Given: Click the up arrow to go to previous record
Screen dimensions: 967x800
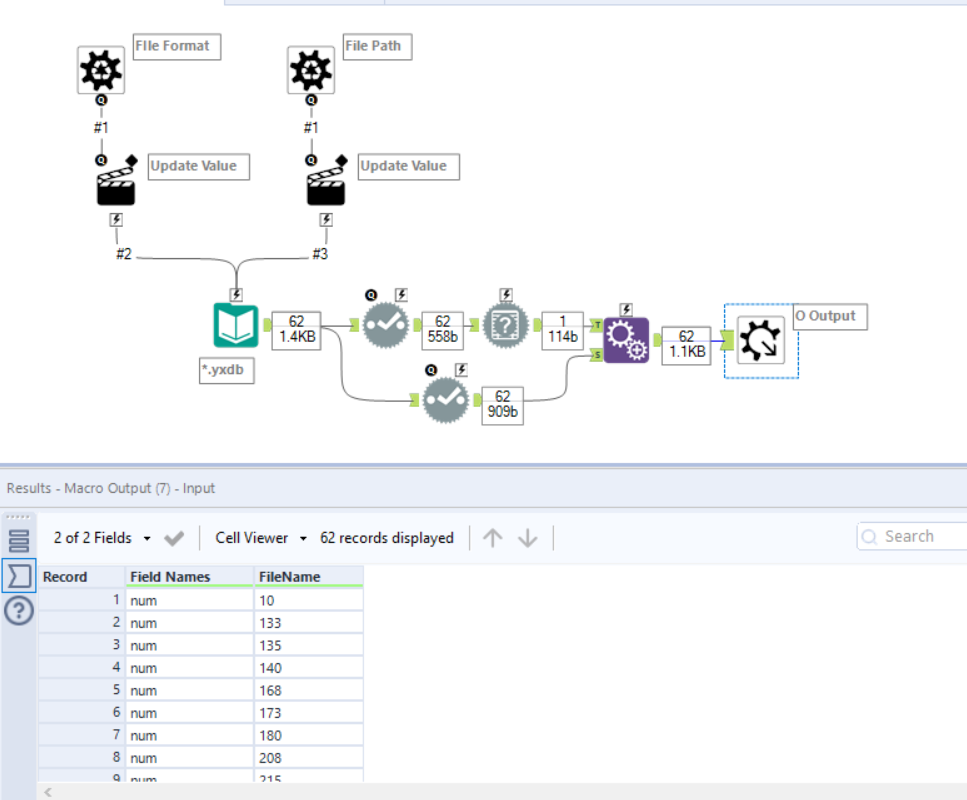Looking at the screenshot, I should click(x=492, y=537).
